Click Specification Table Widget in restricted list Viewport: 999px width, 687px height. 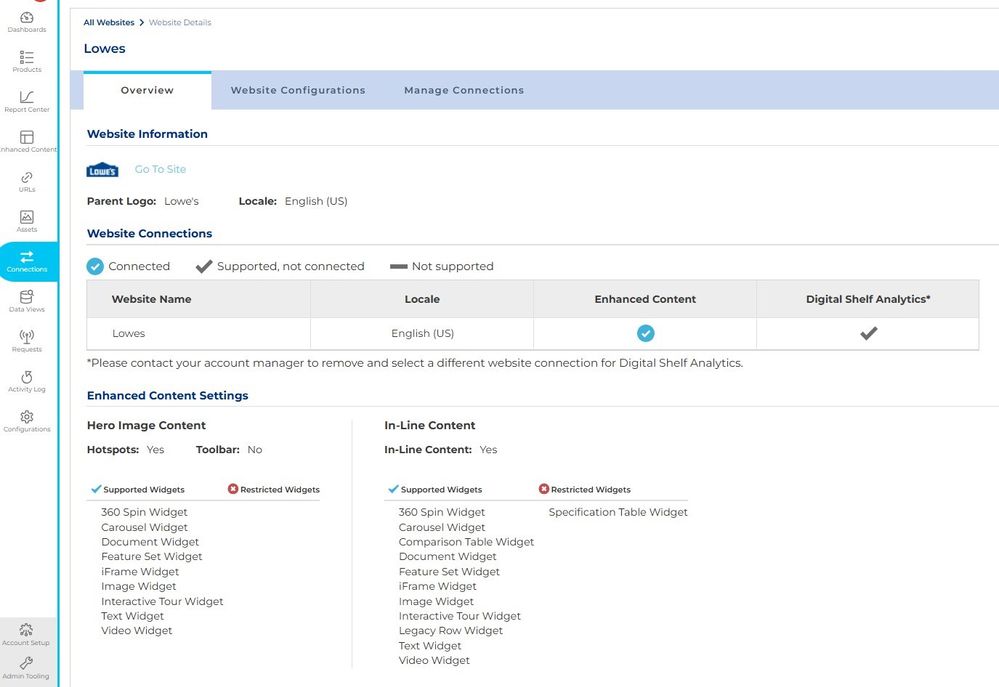[x=618, y=512]
